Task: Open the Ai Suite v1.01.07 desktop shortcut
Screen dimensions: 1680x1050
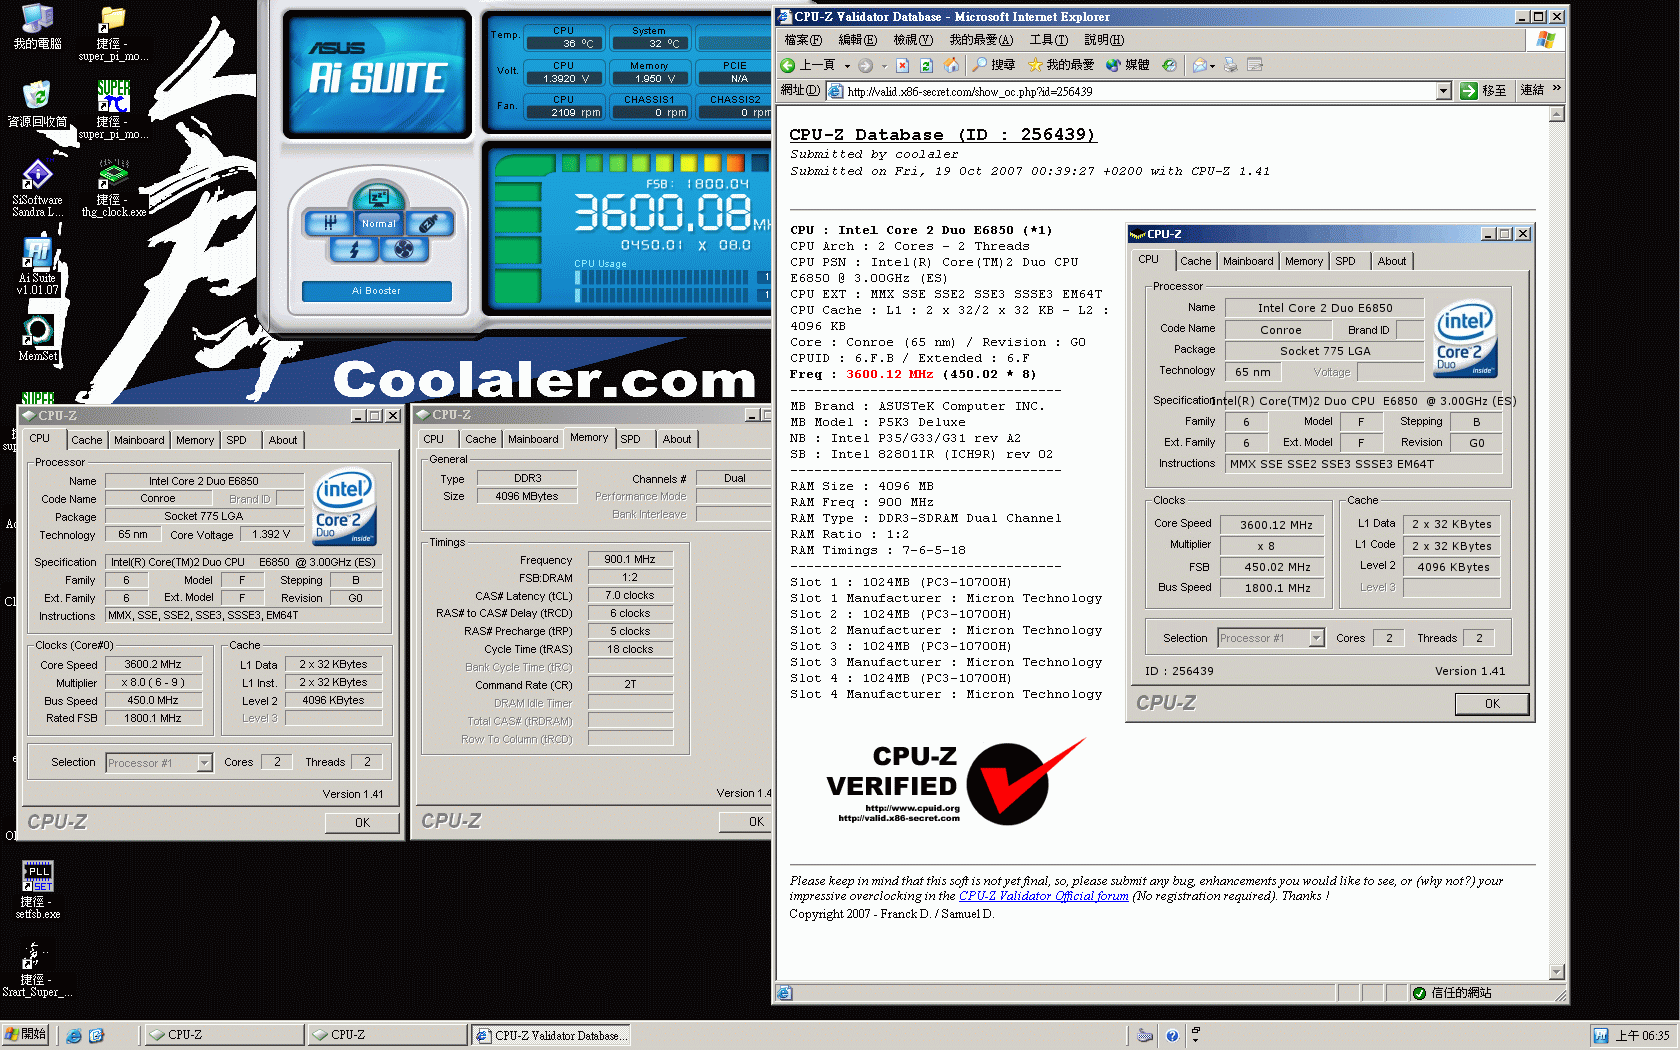Action: pos(37,266)
